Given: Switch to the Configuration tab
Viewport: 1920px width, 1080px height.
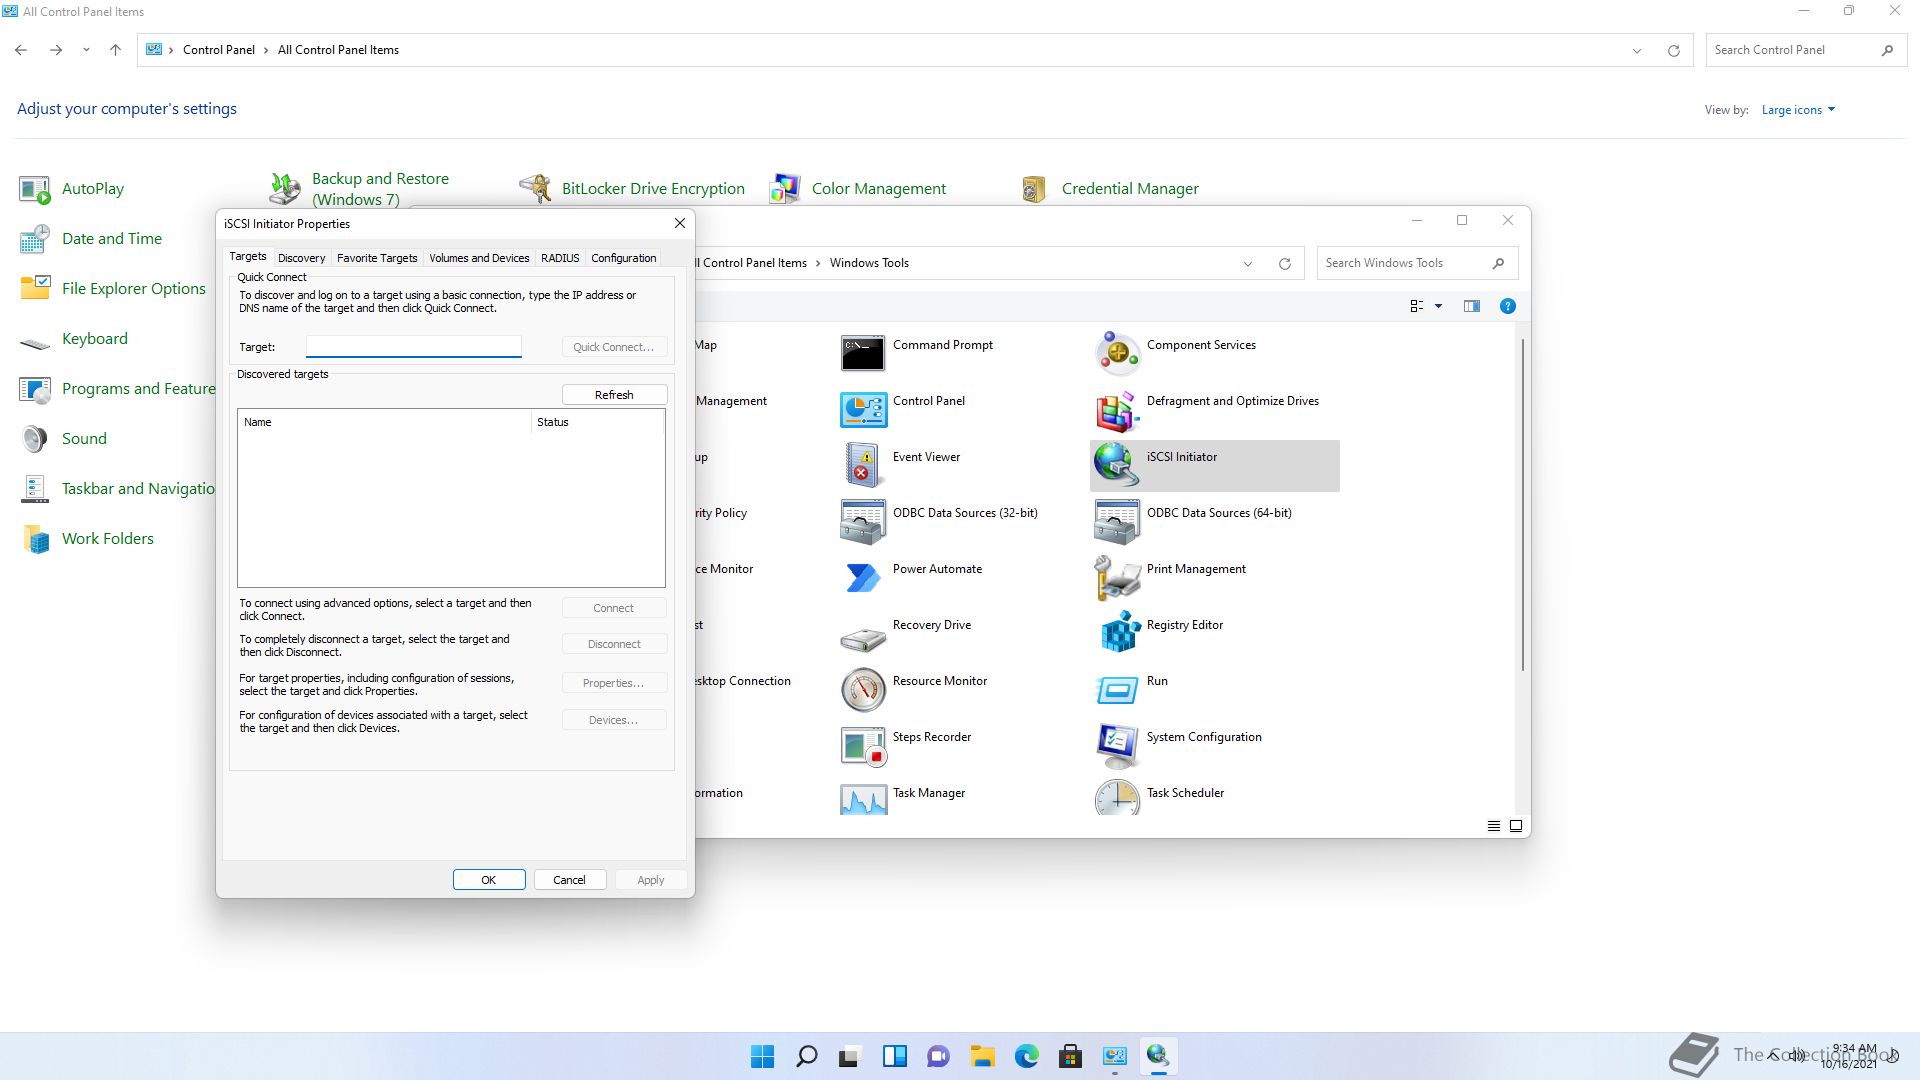Looking at the screenshot, I should coord(623,258).
